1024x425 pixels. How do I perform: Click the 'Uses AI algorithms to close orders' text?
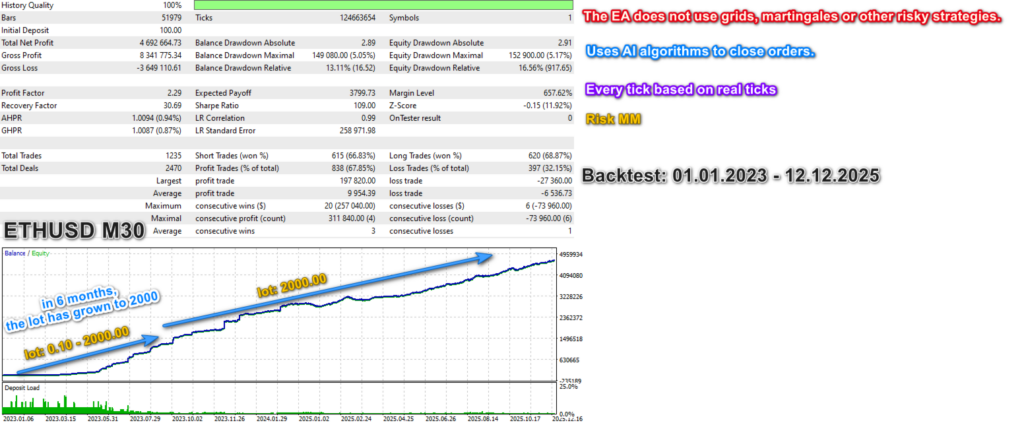[x=700, y=52]
